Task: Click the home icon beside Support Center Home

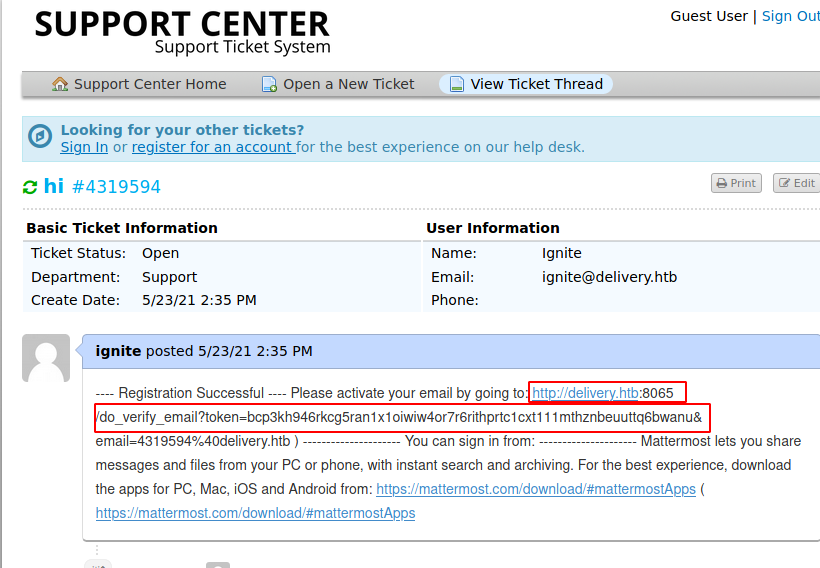Action: pos(61,84)
